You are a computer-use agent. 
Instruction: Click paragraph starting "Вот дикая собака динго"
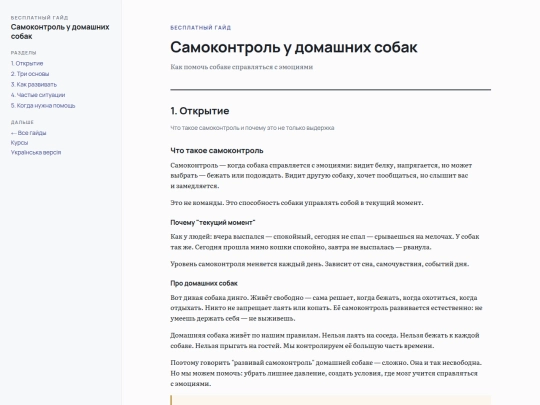(326, 308)
